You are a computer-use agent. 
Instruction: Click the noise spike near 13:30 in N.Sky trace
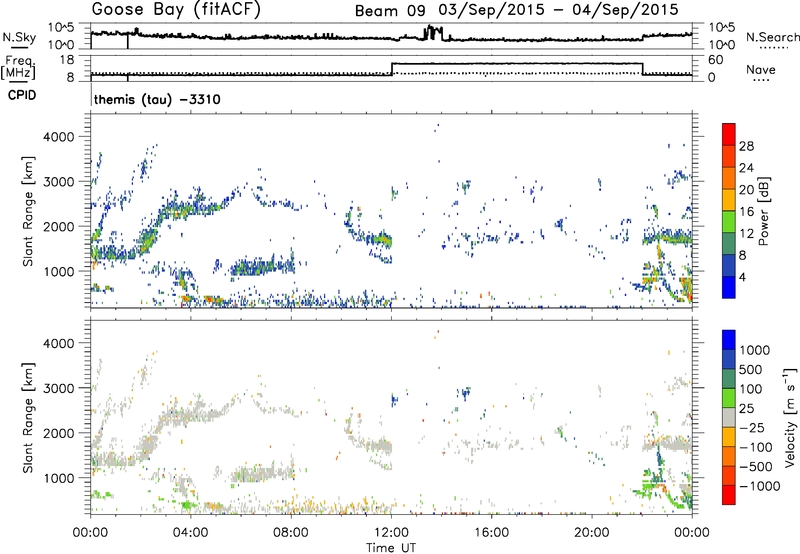coord(433,33)
